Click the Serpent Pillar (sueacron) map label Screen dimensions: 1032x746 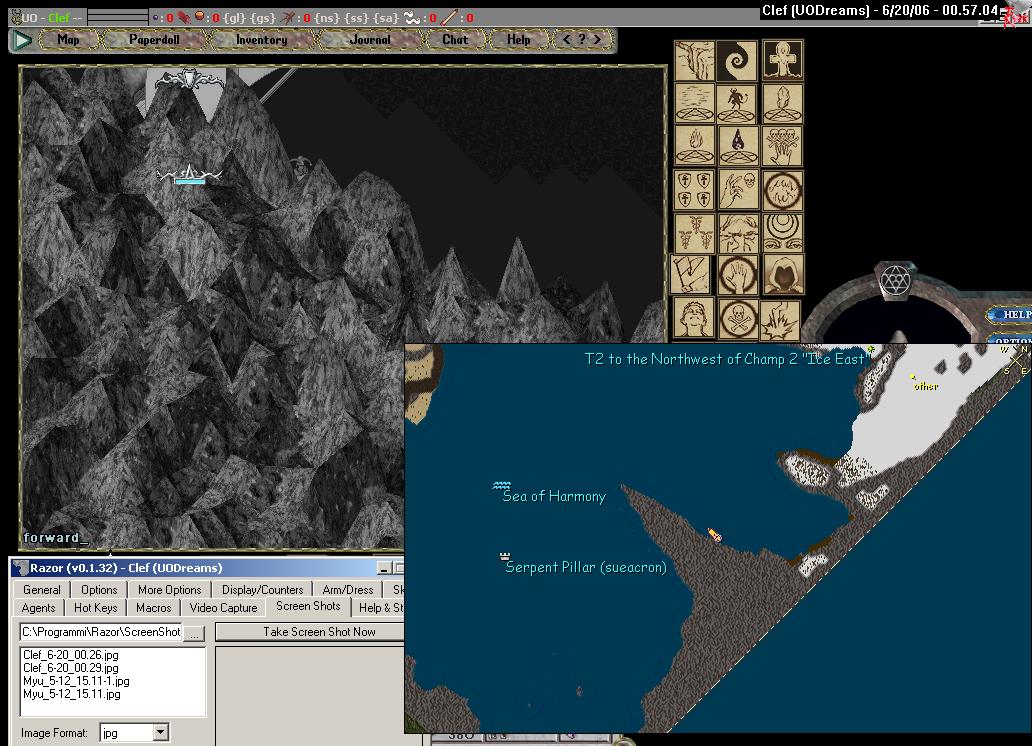pyautogui.click(x=586, y=567)
